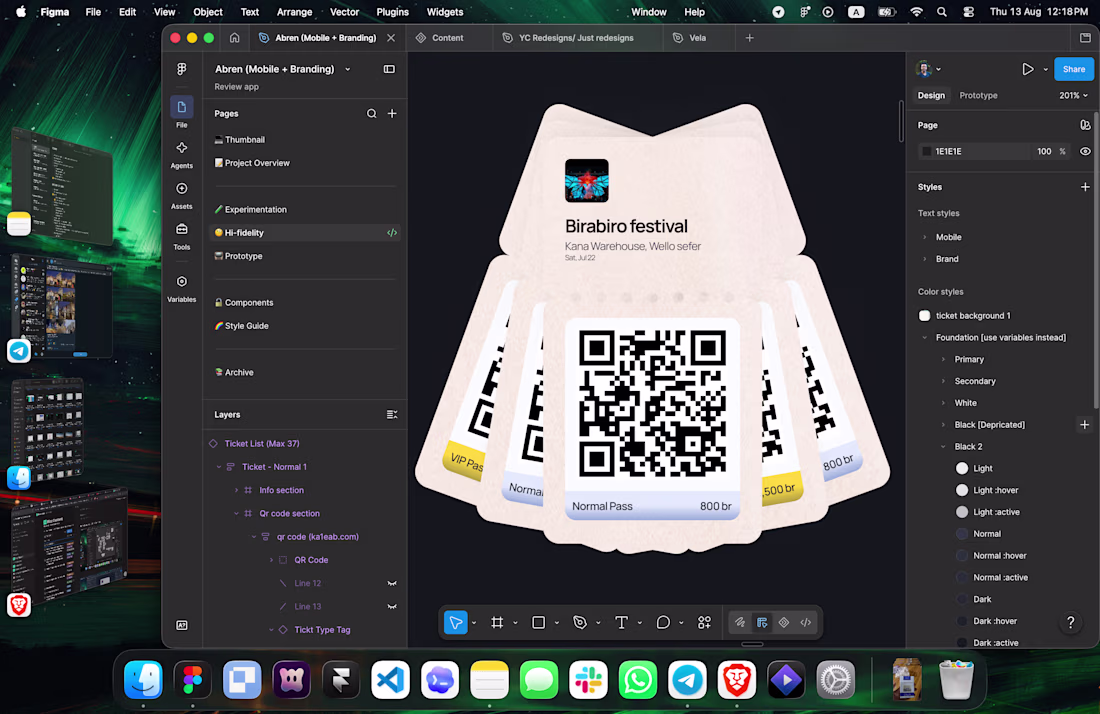Switch to the Design tab

tap(931, 95)
